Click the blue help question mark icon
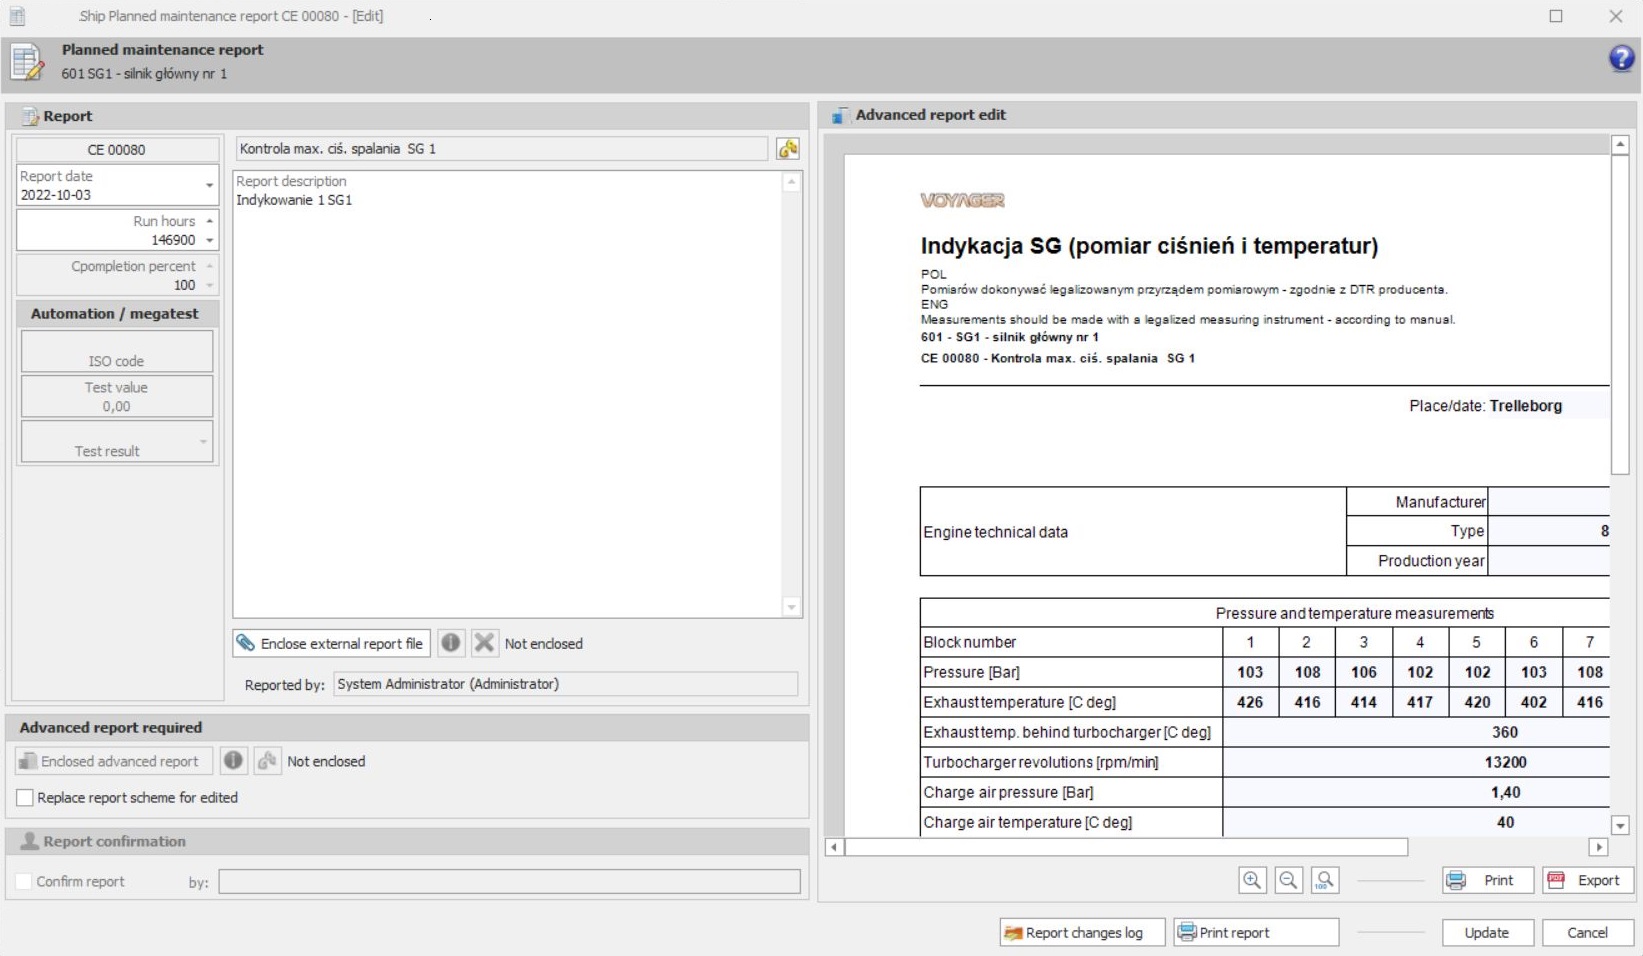1643x956 pixels. pos(1621,58)
